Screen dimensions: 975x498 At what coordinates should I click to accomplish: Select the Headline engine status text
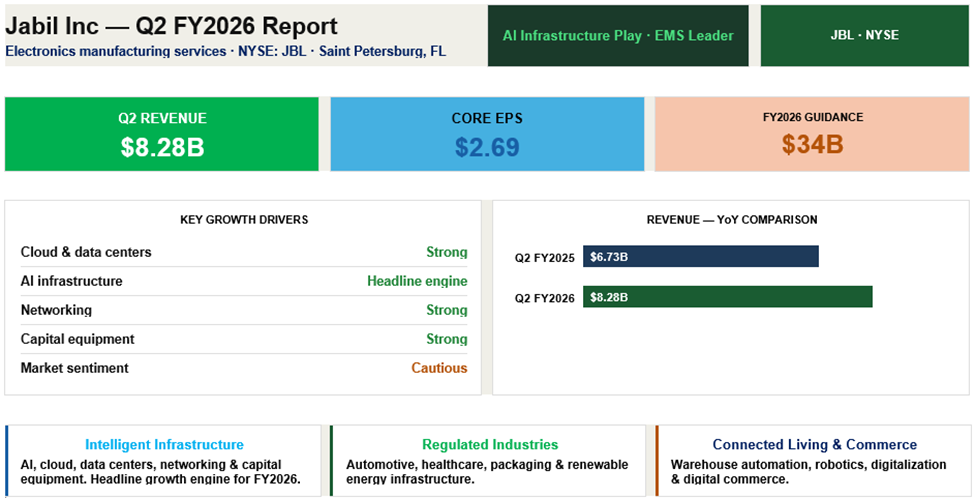[x=417, y=282]
